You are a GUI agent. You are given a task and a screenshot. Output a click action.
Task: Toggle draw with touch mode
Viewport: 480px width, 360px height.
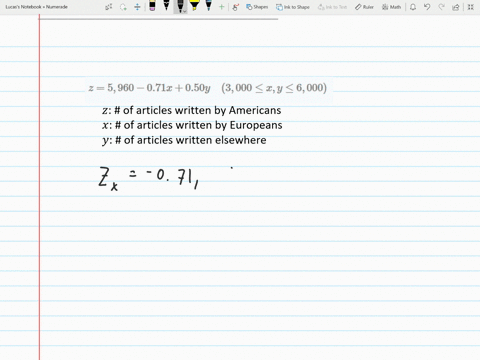click(x=236, y=7)
